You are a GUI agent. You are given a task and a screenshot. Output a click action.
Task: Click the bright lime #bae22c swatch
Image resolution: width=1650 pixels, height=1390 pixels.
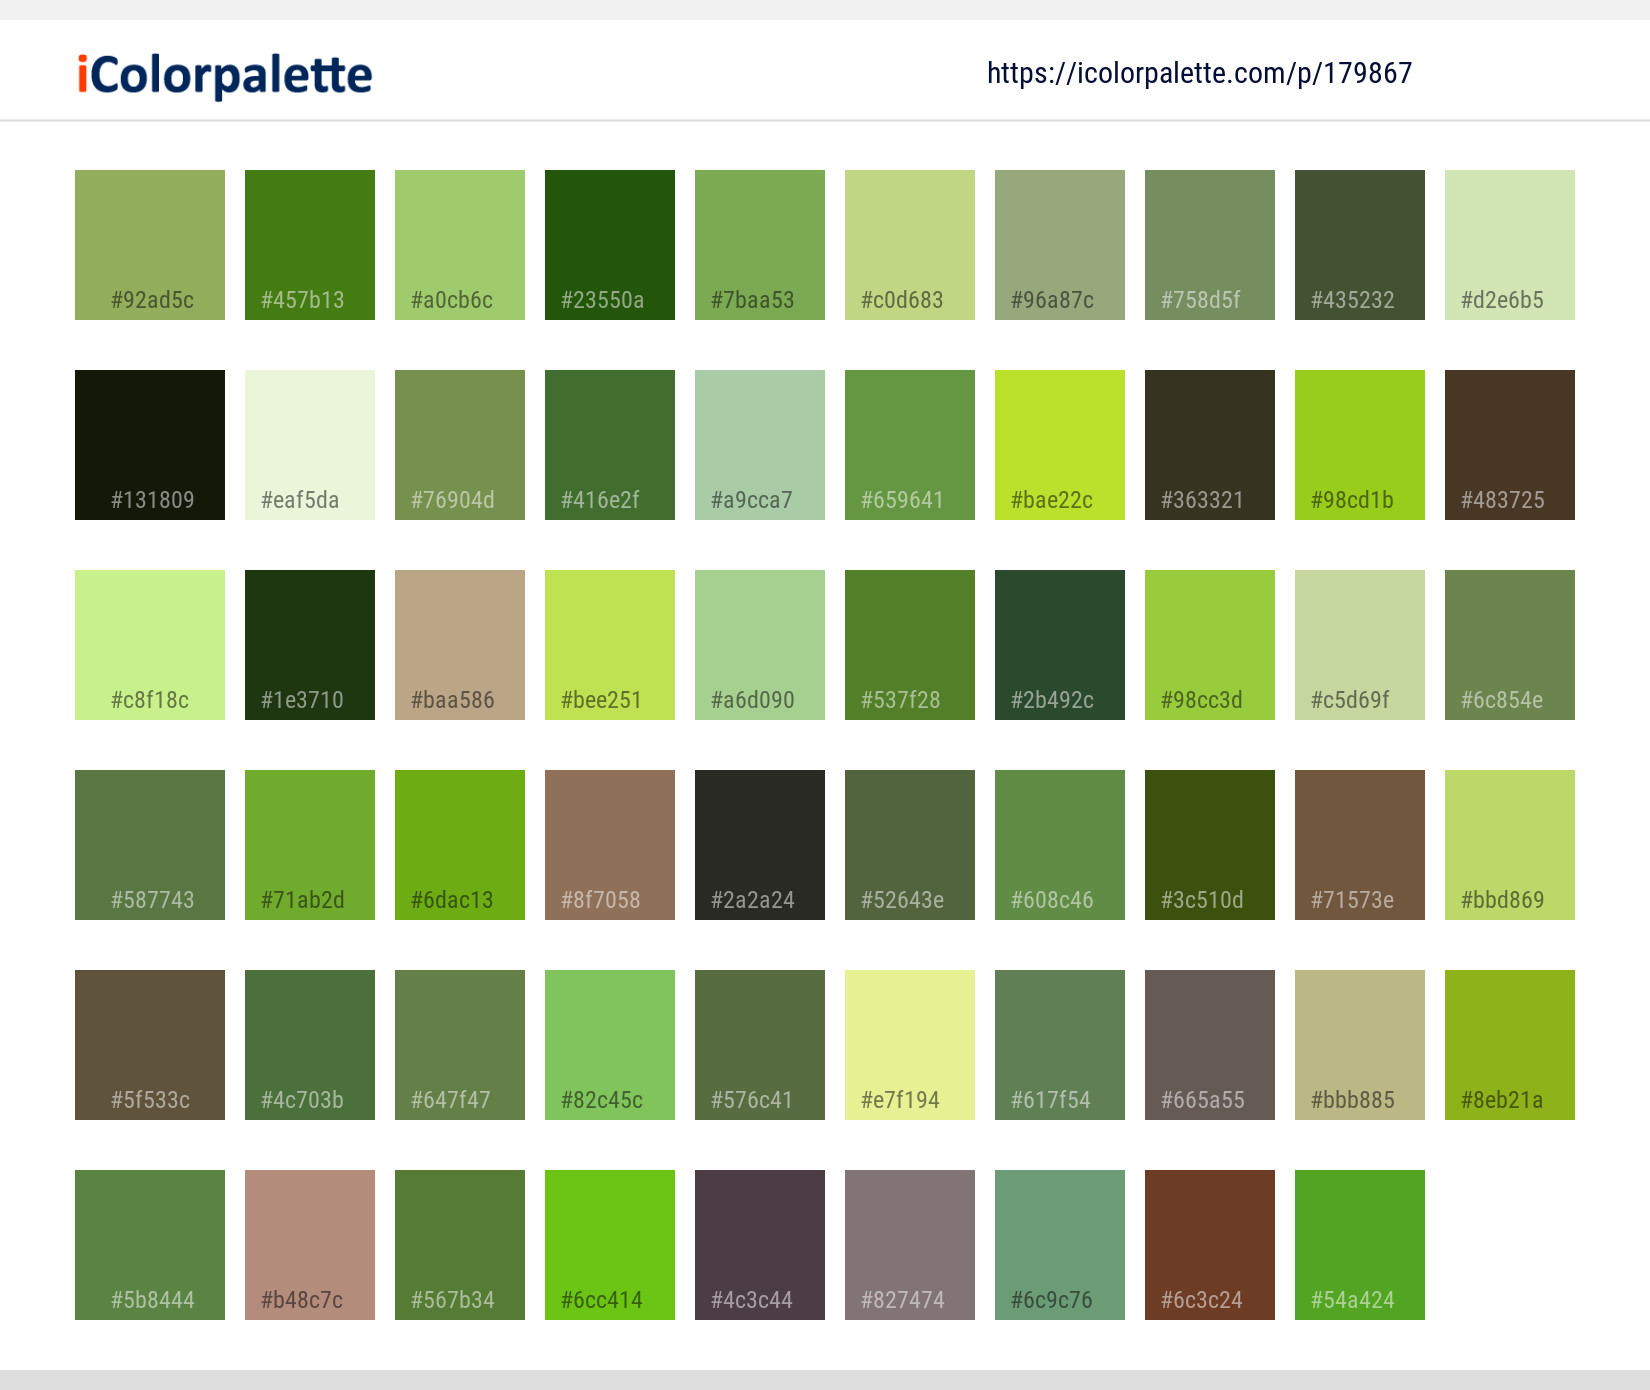(1060, 445)
